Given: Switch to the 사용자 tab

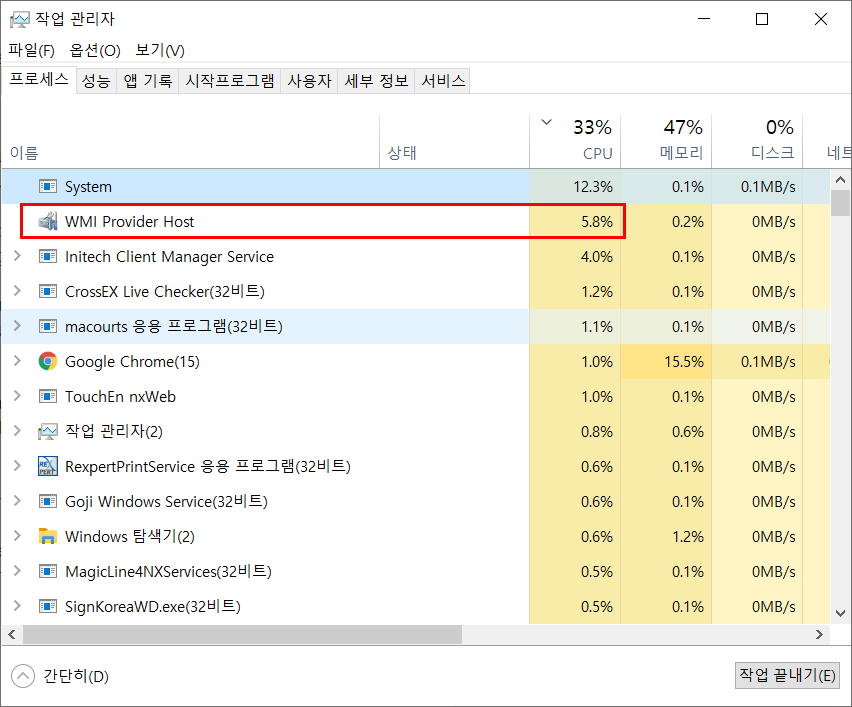Looking at the screenshot, I should (x=309, y=81).
